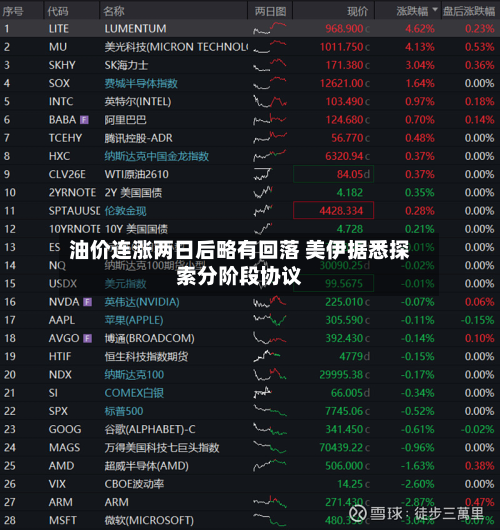Open the 伦敦金现 link

pyautogui.click(x=125, y=211)
